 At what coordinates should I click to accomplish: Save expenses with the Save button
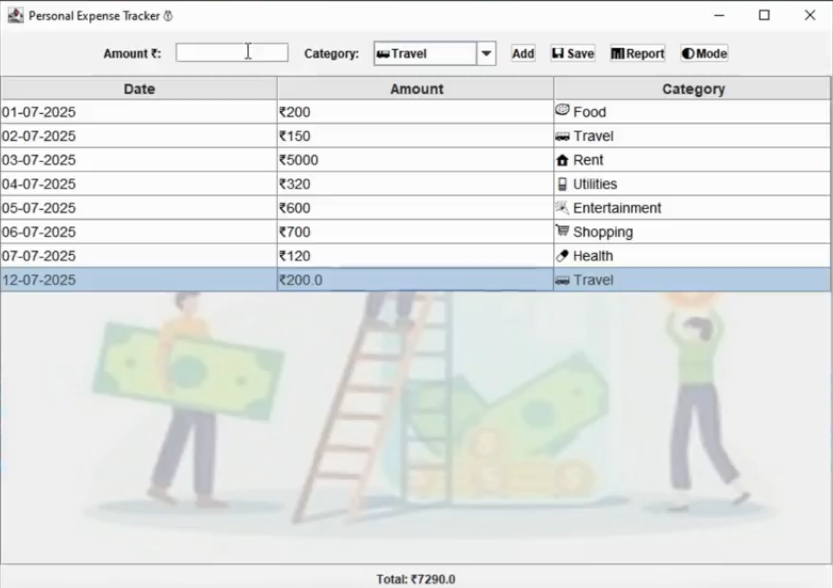click(x=573, y=54)
